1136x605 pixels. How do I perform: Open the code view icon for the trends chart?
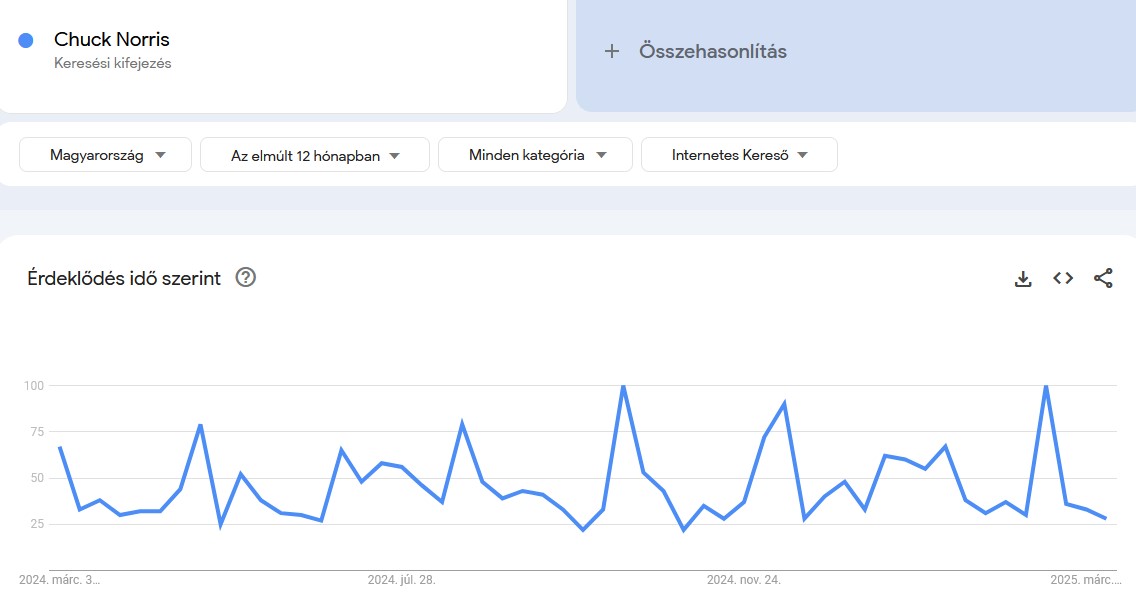tap(1063, 278)
